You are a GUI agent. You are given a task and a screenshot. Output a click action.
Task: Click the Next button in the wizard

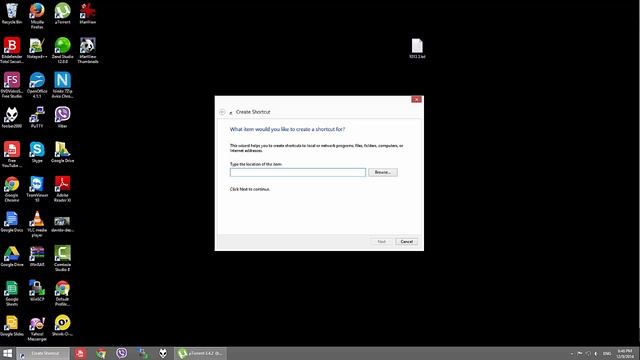point(382,242)
